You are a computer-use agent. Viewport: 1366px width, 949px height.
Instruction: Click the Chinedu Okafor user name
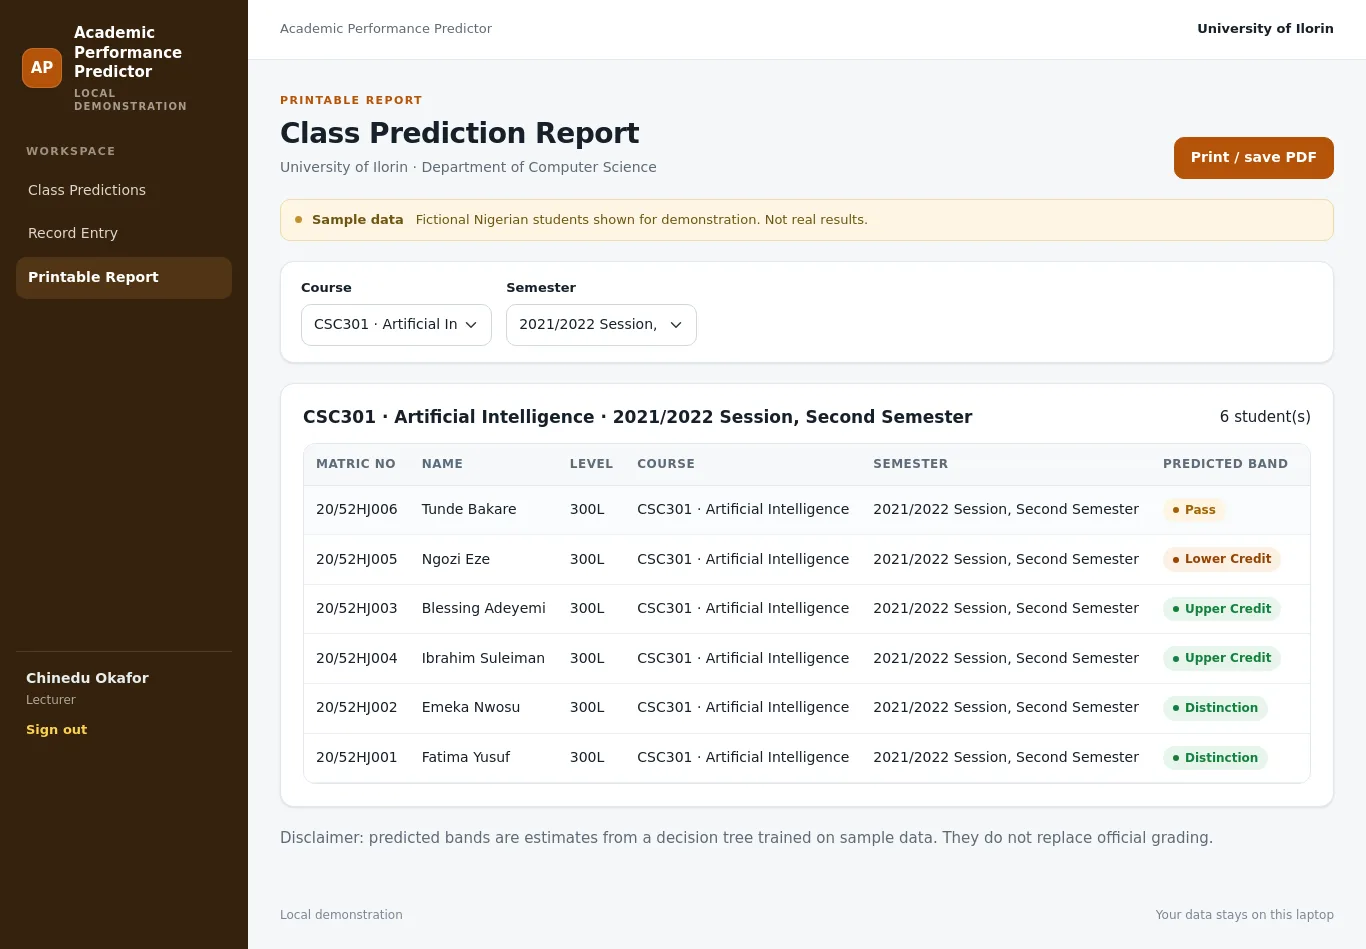[x=87, y=678]
